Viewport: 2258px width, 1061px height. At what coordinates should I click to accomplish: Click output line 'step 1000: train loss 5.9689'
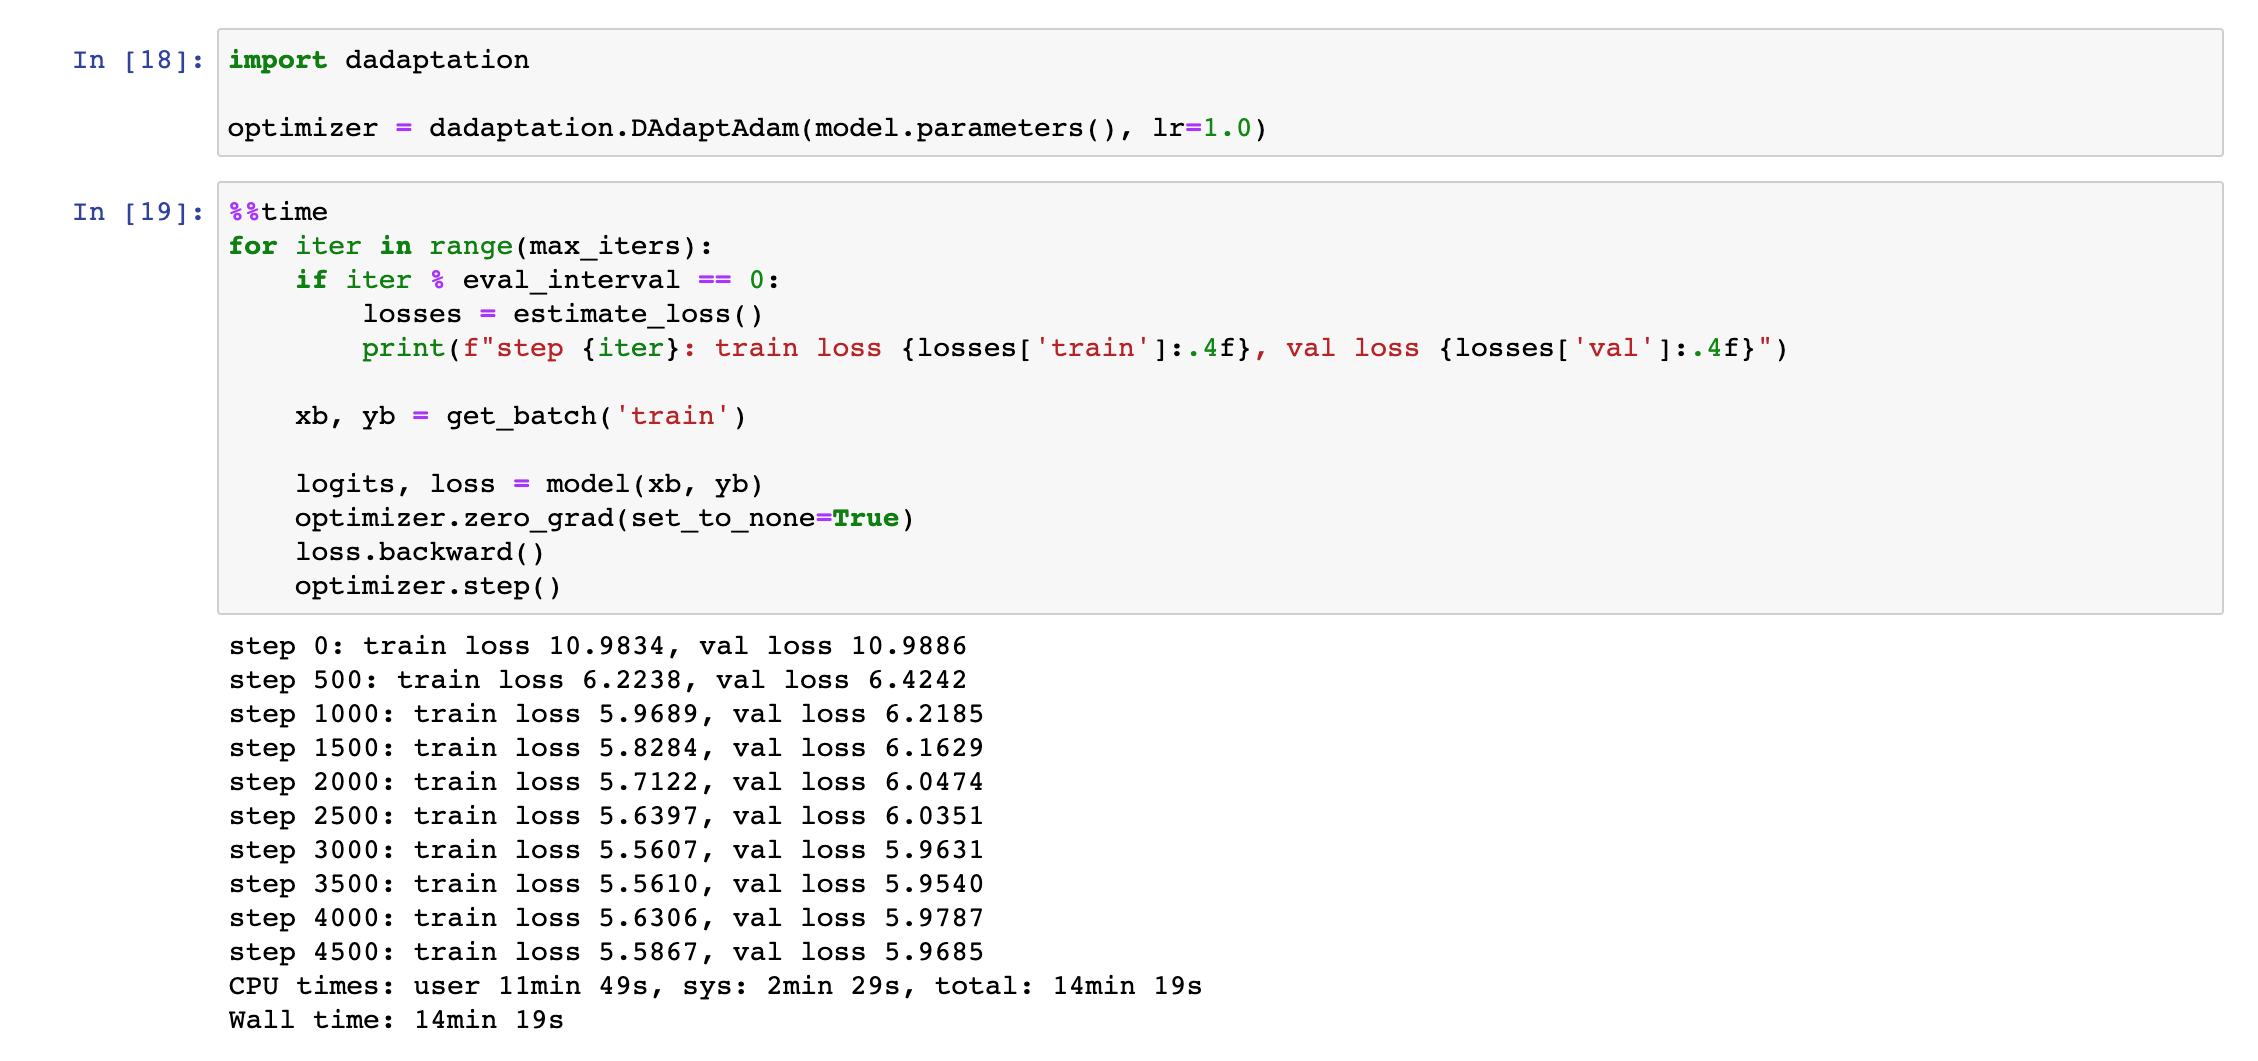(x=606, y=714)
